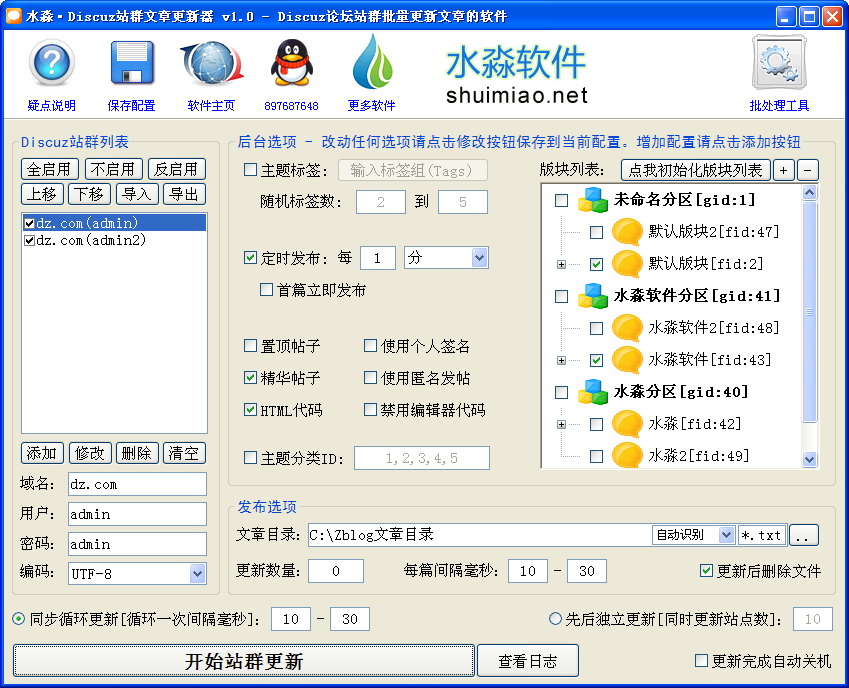The image size is (849, 688).
Task: Toggle 更新后删除文件 checkbox
Action: click(706, 571)
